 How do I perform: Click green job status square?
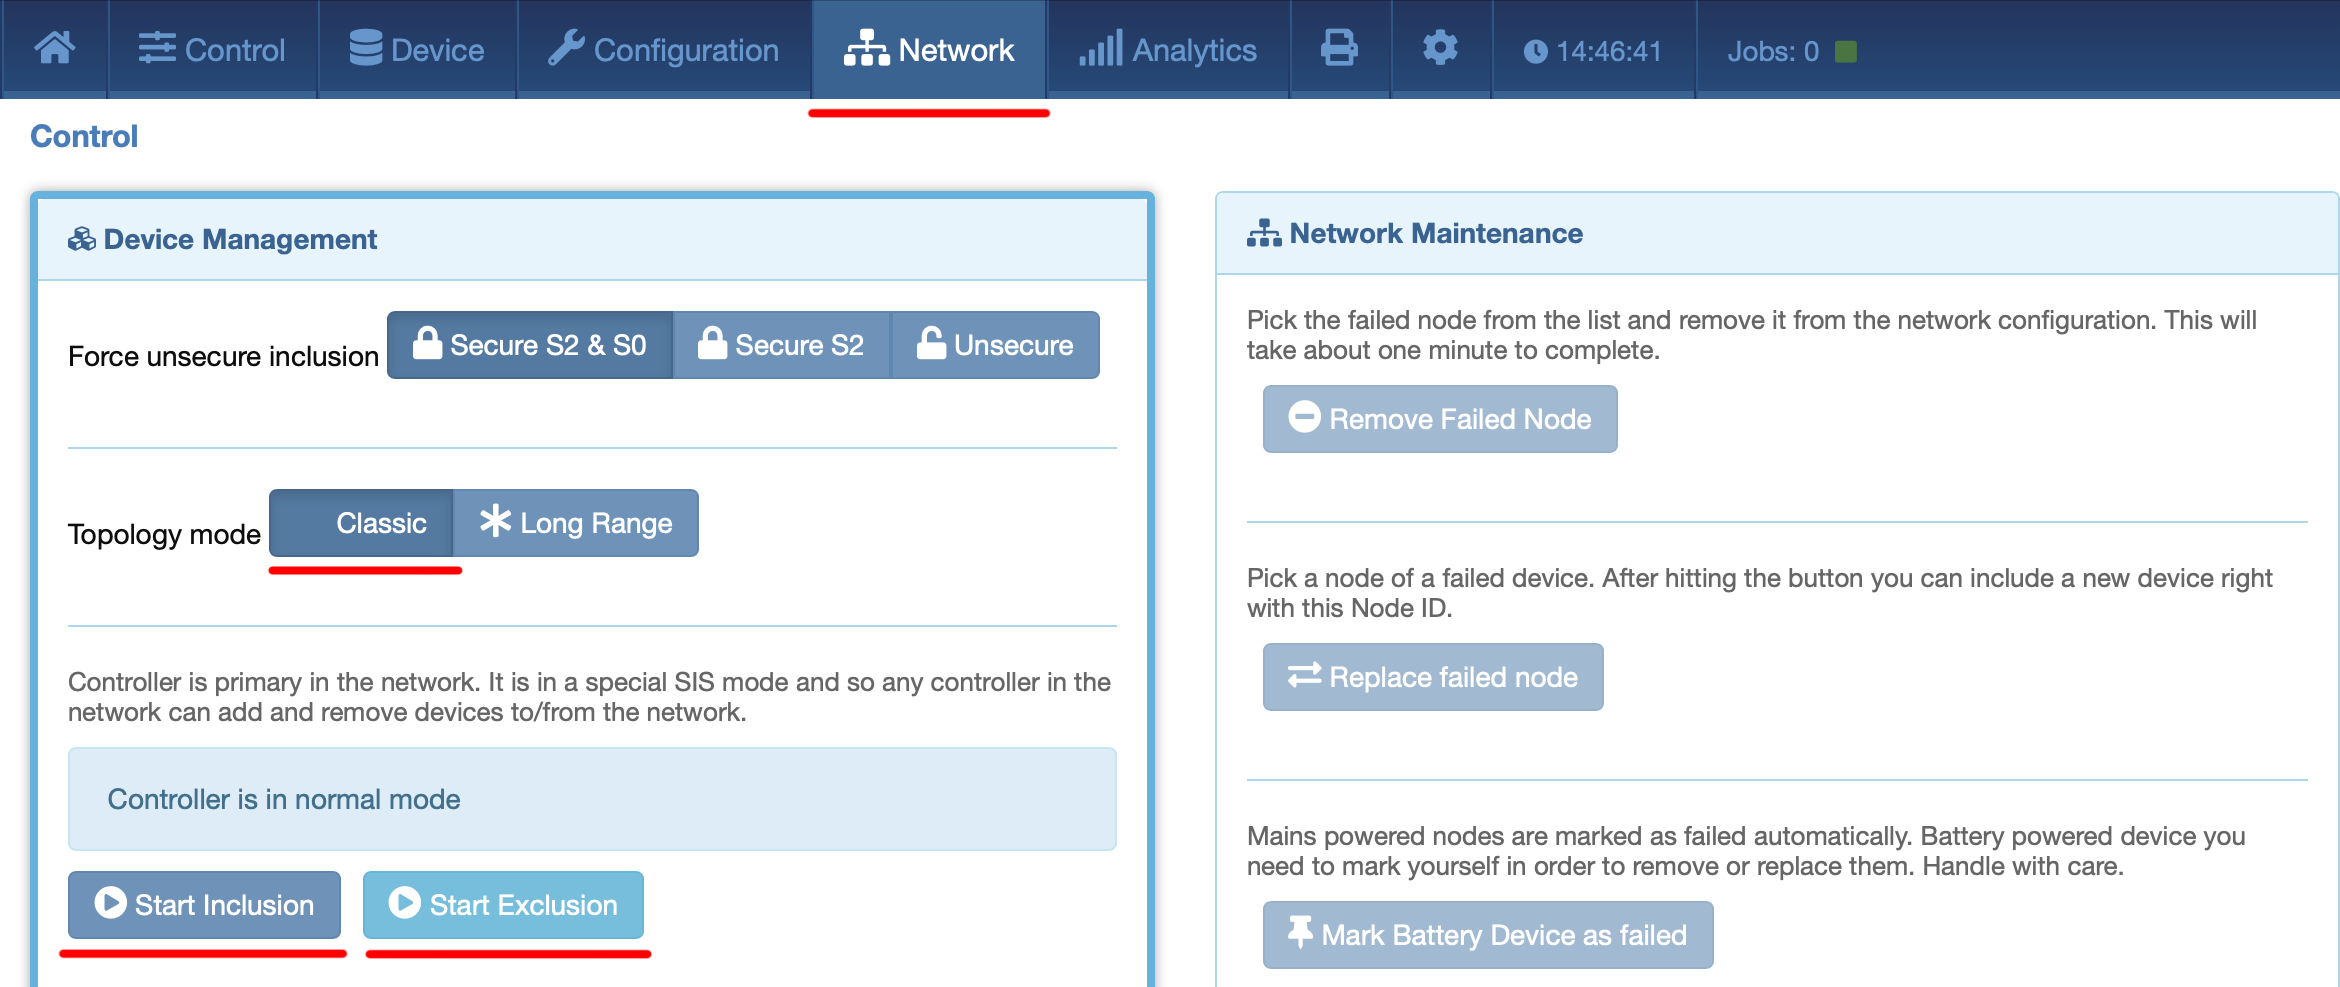pos(1846,51)
